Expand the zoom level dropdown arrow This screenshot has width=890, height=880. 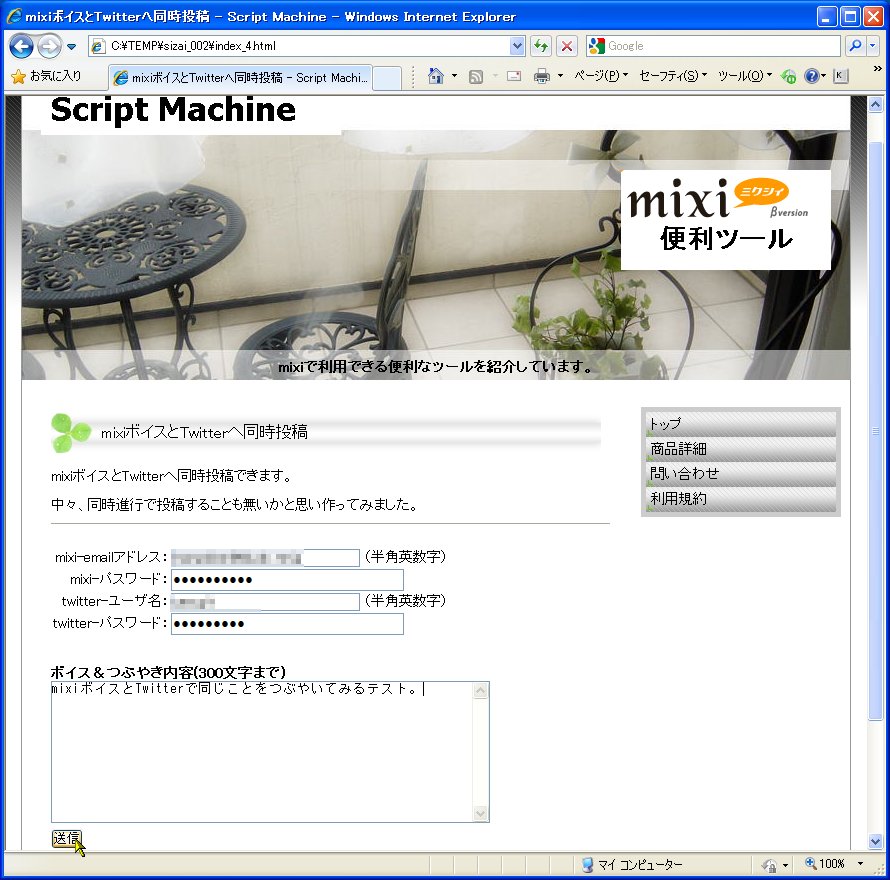pyautogui.click(x=860, y=864)
